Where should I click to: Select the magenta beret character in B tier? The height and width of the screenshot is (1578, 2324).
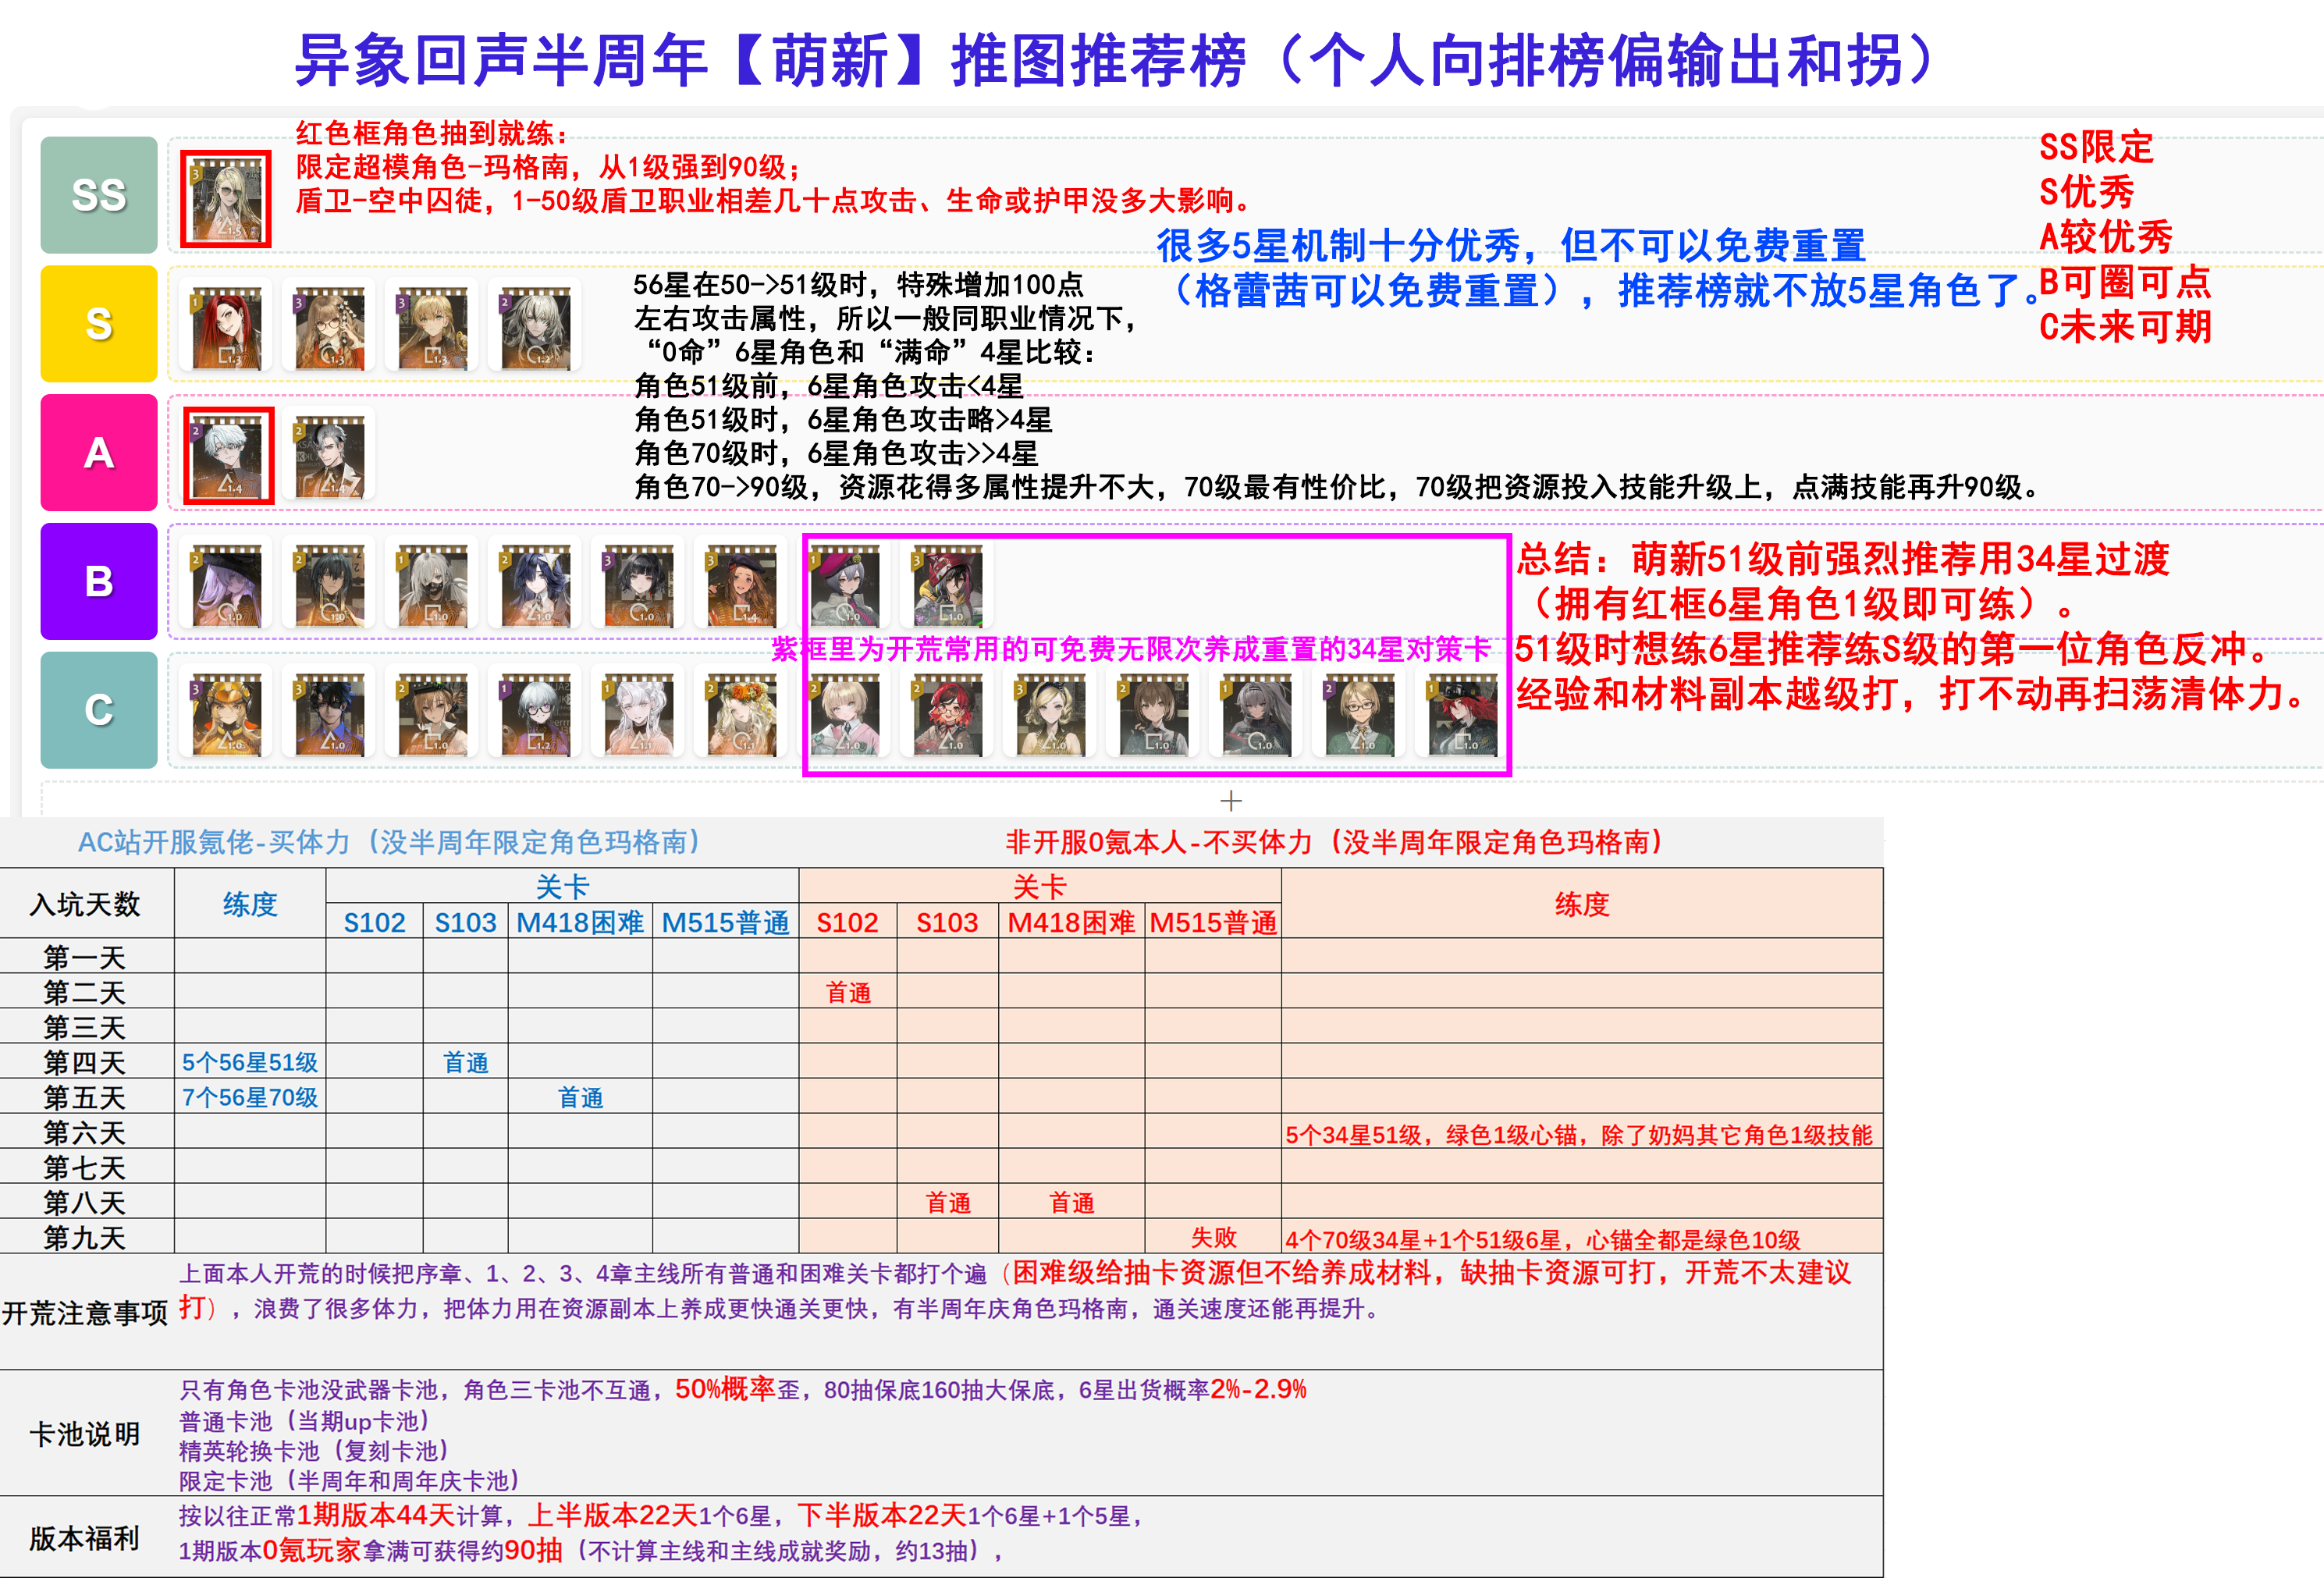click(x=844, y=585)
